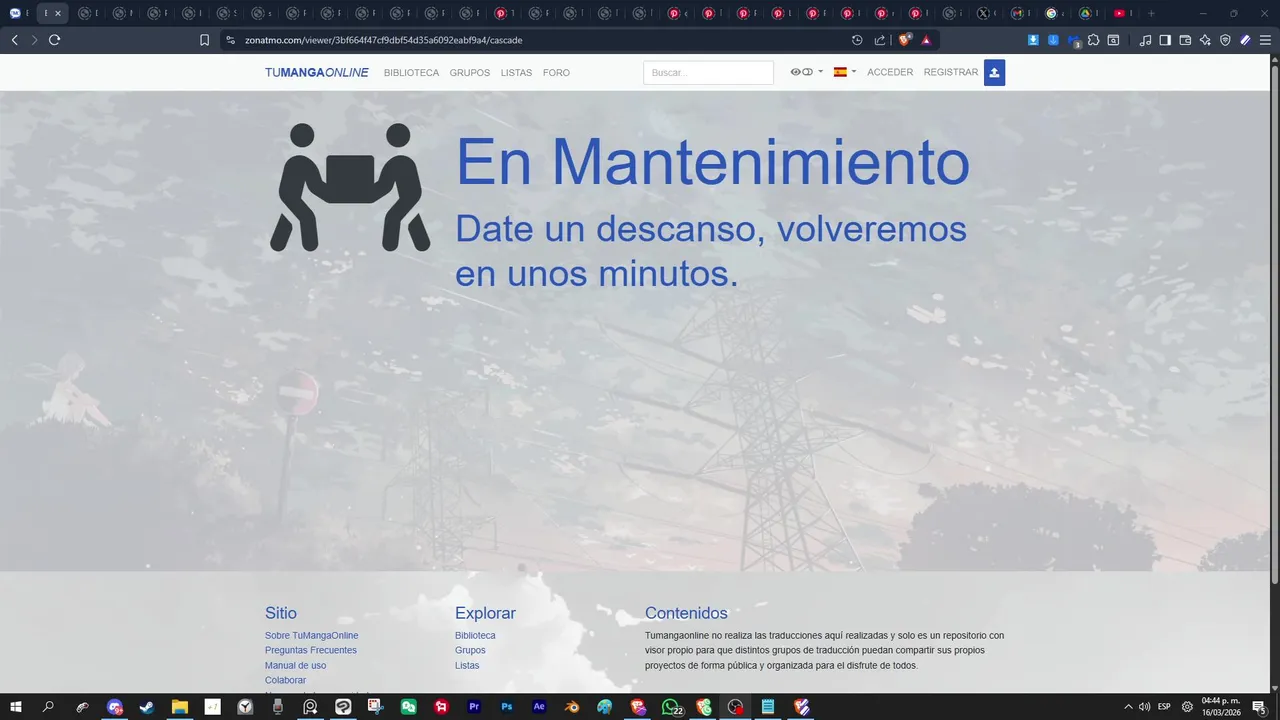This screenshot has height=720, width=1280.
Task: Open the history clock icon in address bar
Action: (x=857, y=40)
